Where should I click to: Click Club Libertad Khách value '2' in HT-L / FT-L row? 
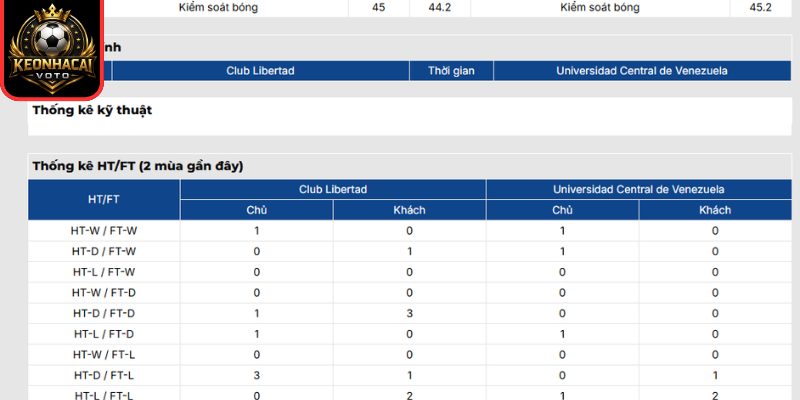click(x=409, y=395)
